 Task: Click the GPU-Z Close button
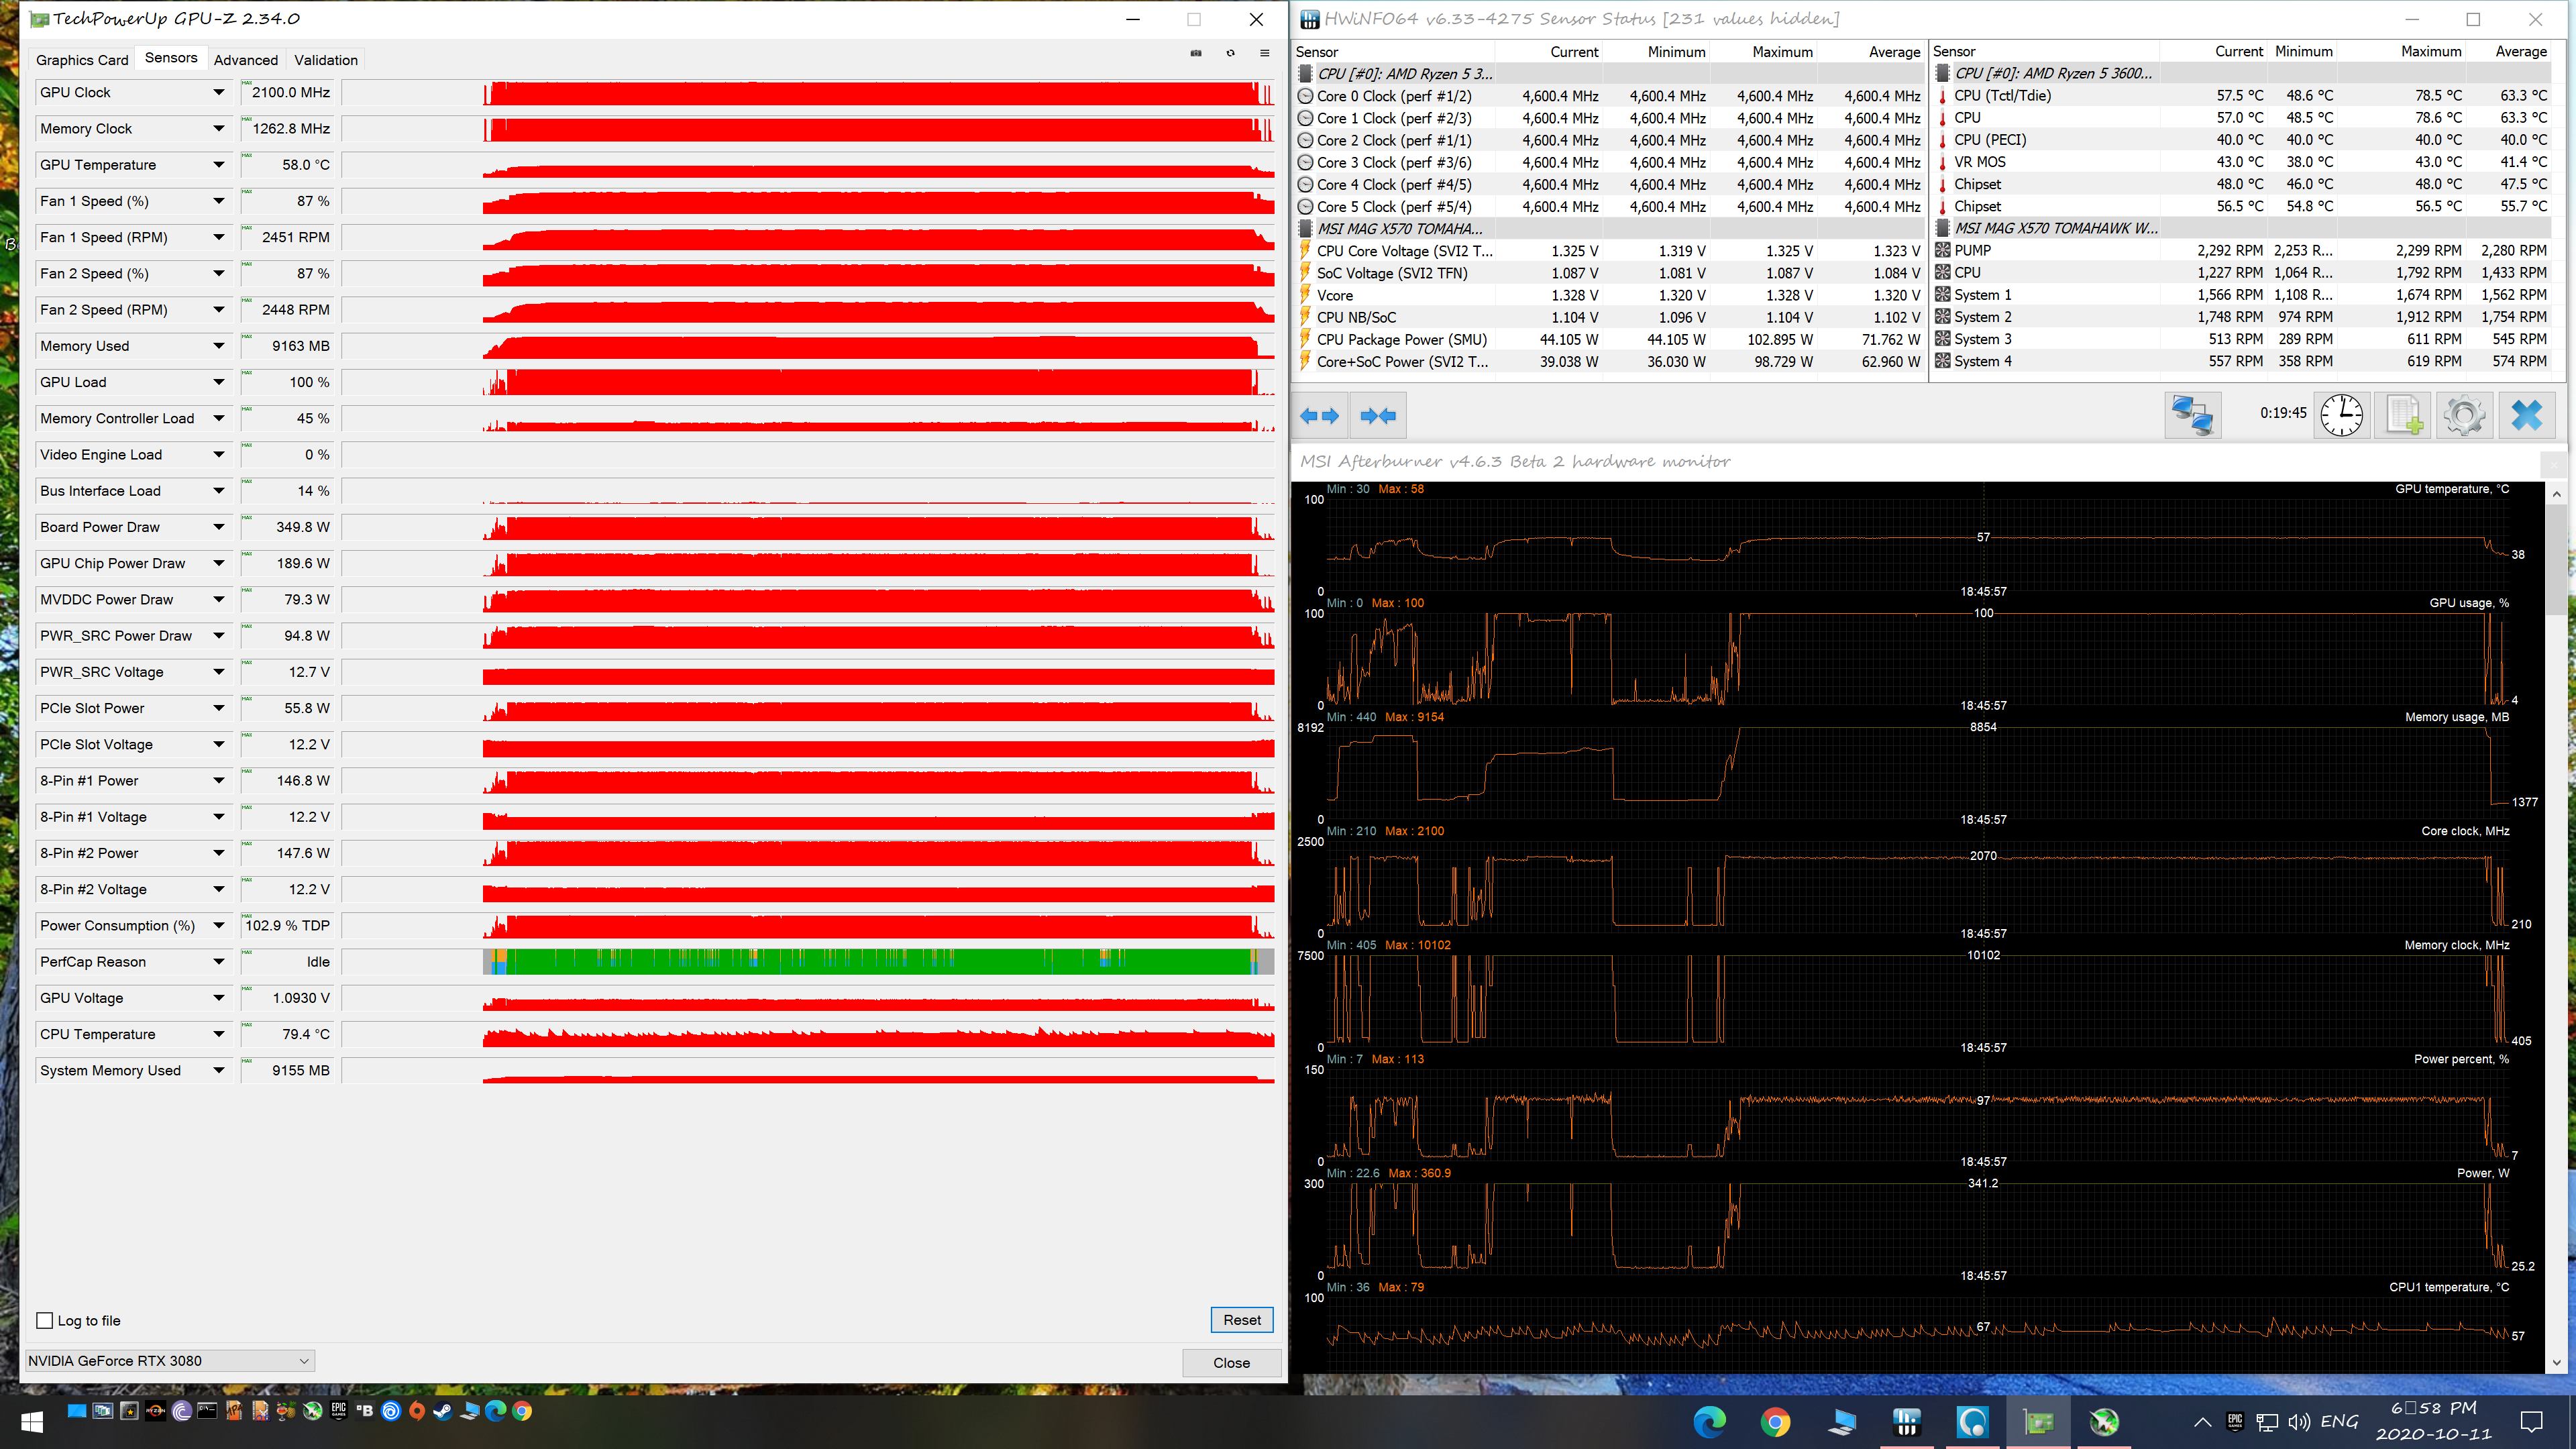pos(1231,1363)
